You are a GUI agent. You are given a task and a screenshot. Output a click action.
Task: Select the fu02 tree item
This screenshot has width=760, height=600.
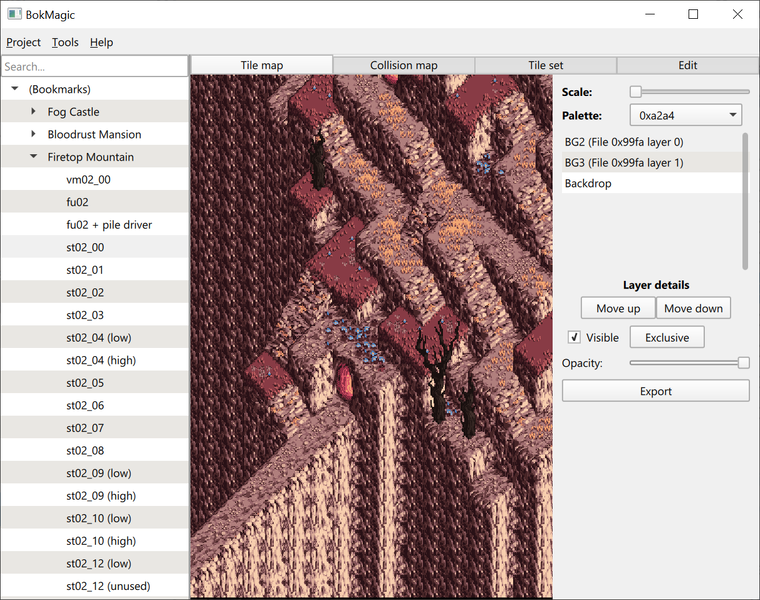[x=95, y=202]
